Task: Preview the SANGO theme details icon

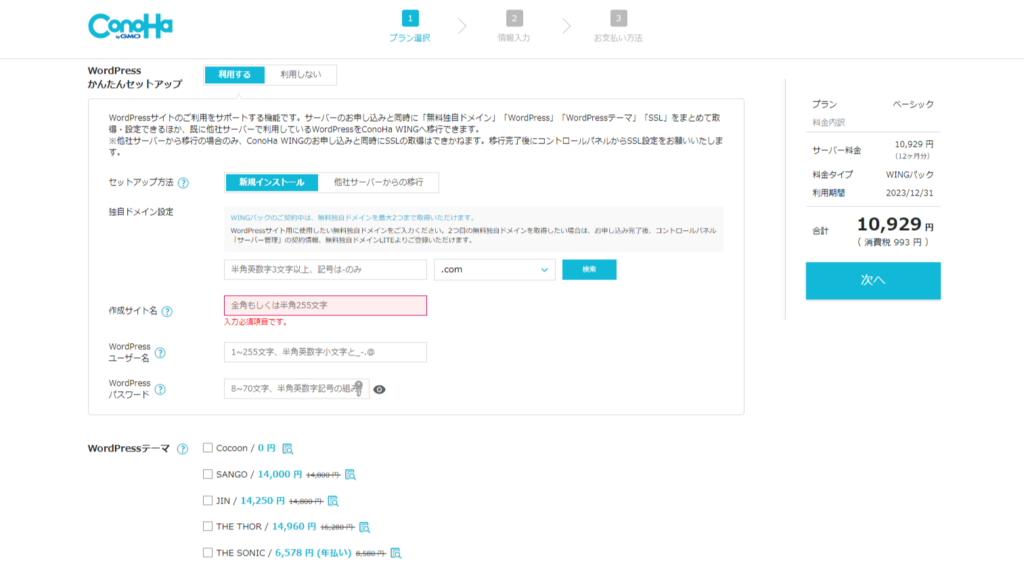Action: (350, 475)
